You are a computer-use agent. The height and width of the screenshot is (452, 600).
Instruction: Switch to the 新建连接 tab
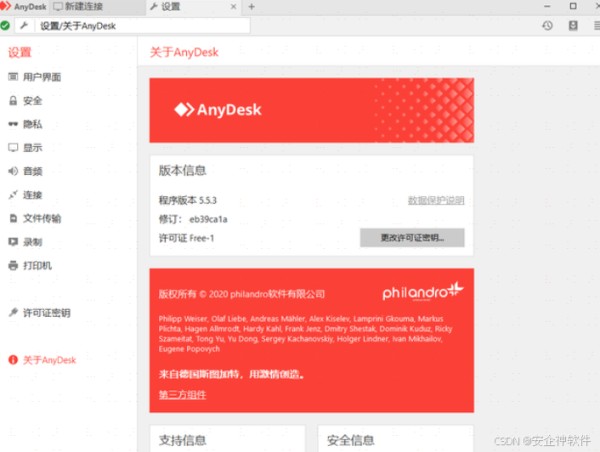(x=98, y=7)
